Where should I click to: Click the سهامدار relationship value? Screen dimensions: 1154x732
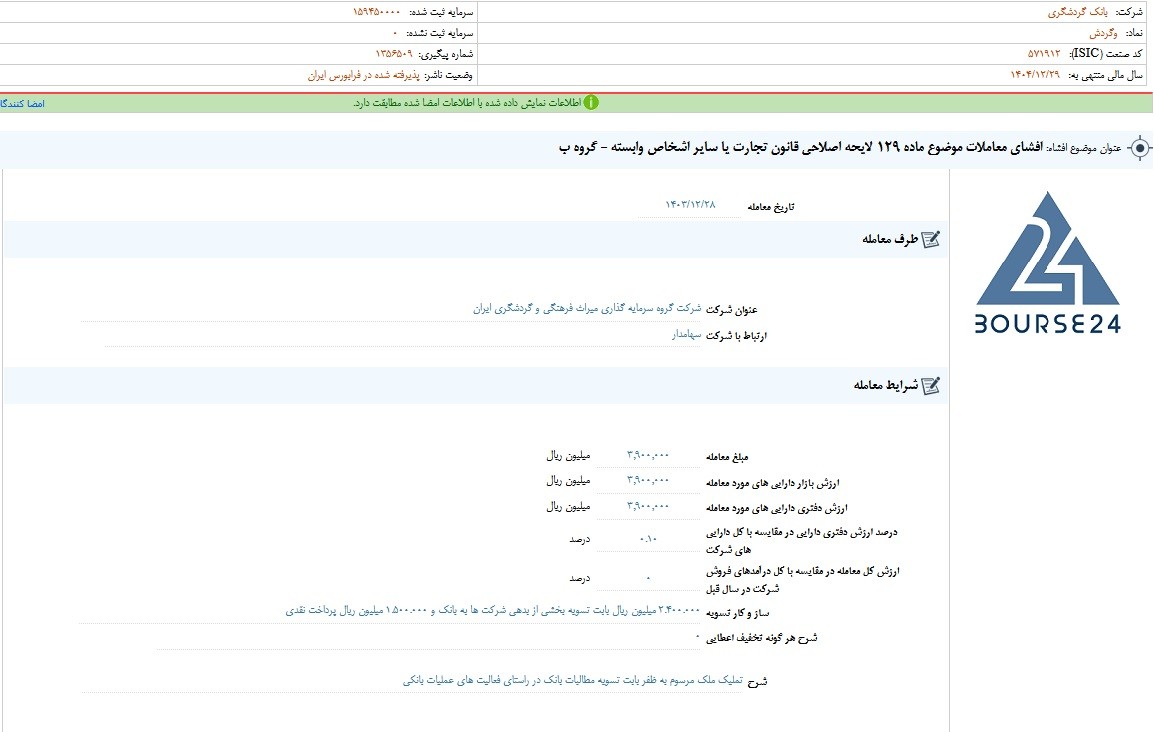pos(686,335)
